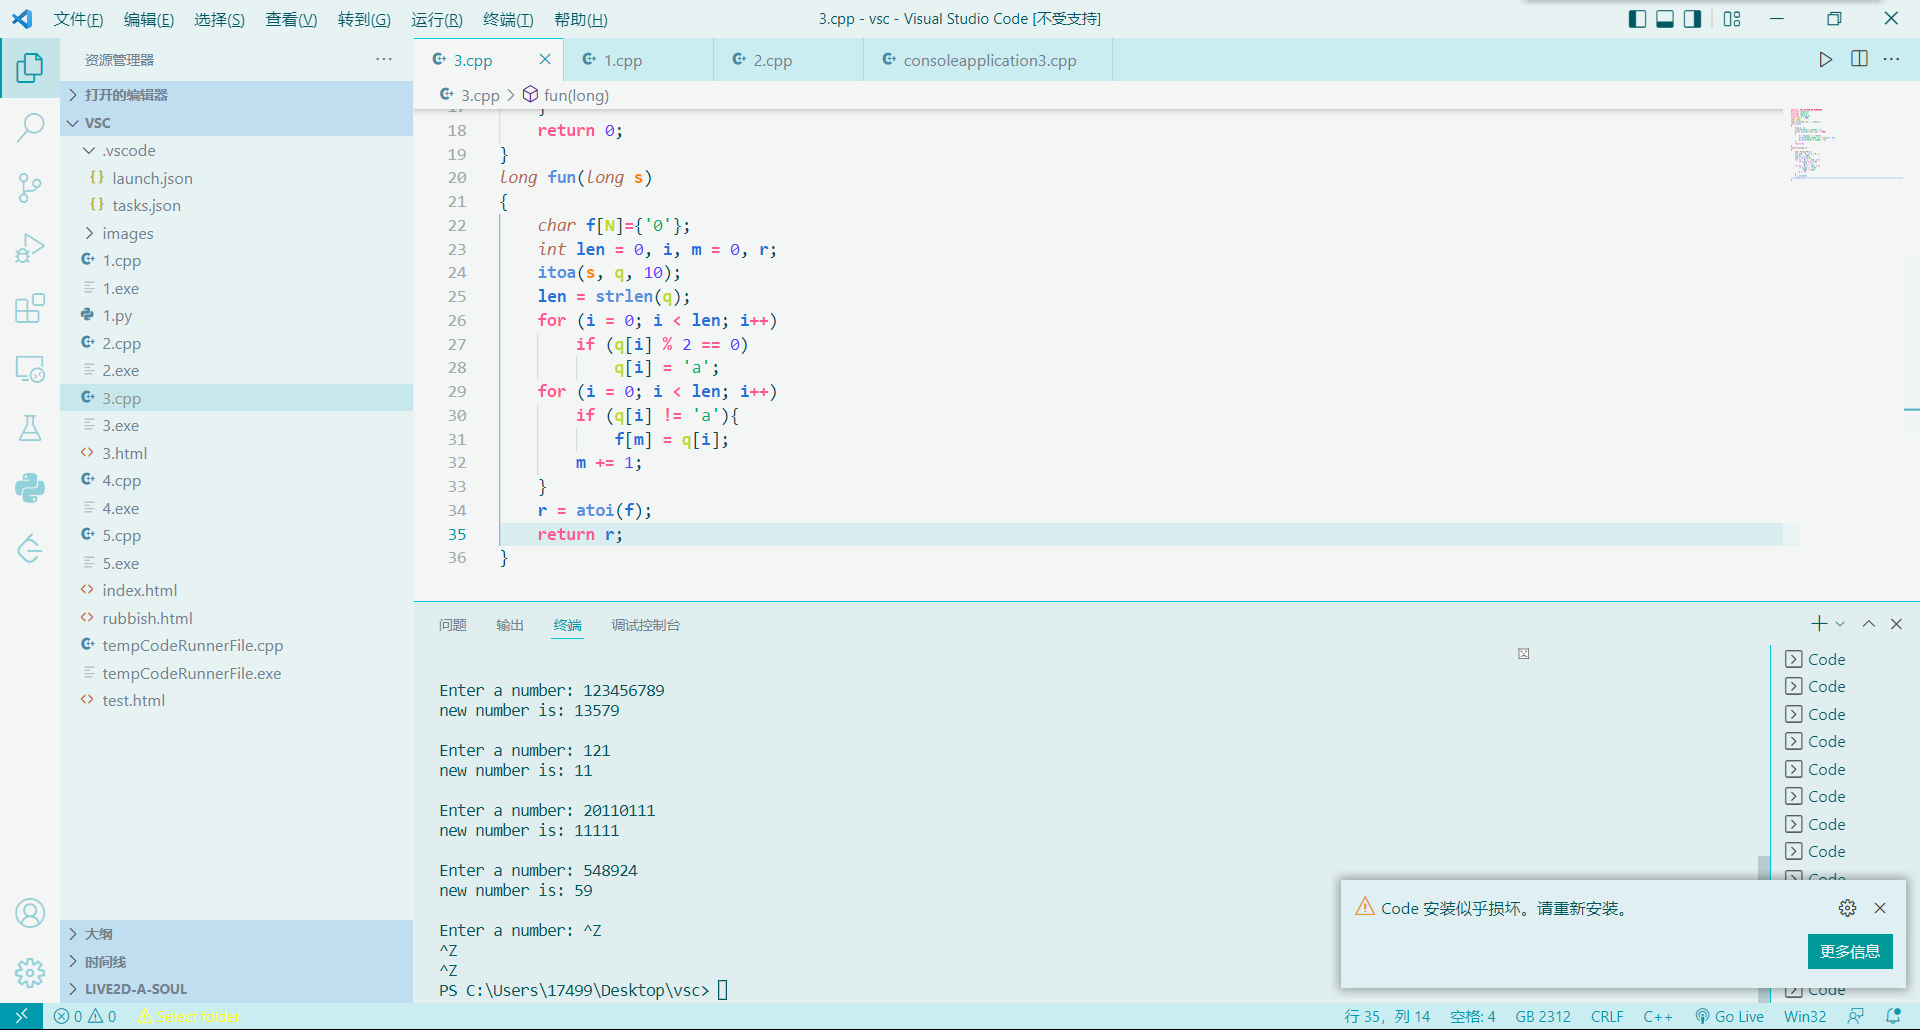Open tasks.json file
The height and width of the screenshot is (1030, 1920).
point(237,205)
